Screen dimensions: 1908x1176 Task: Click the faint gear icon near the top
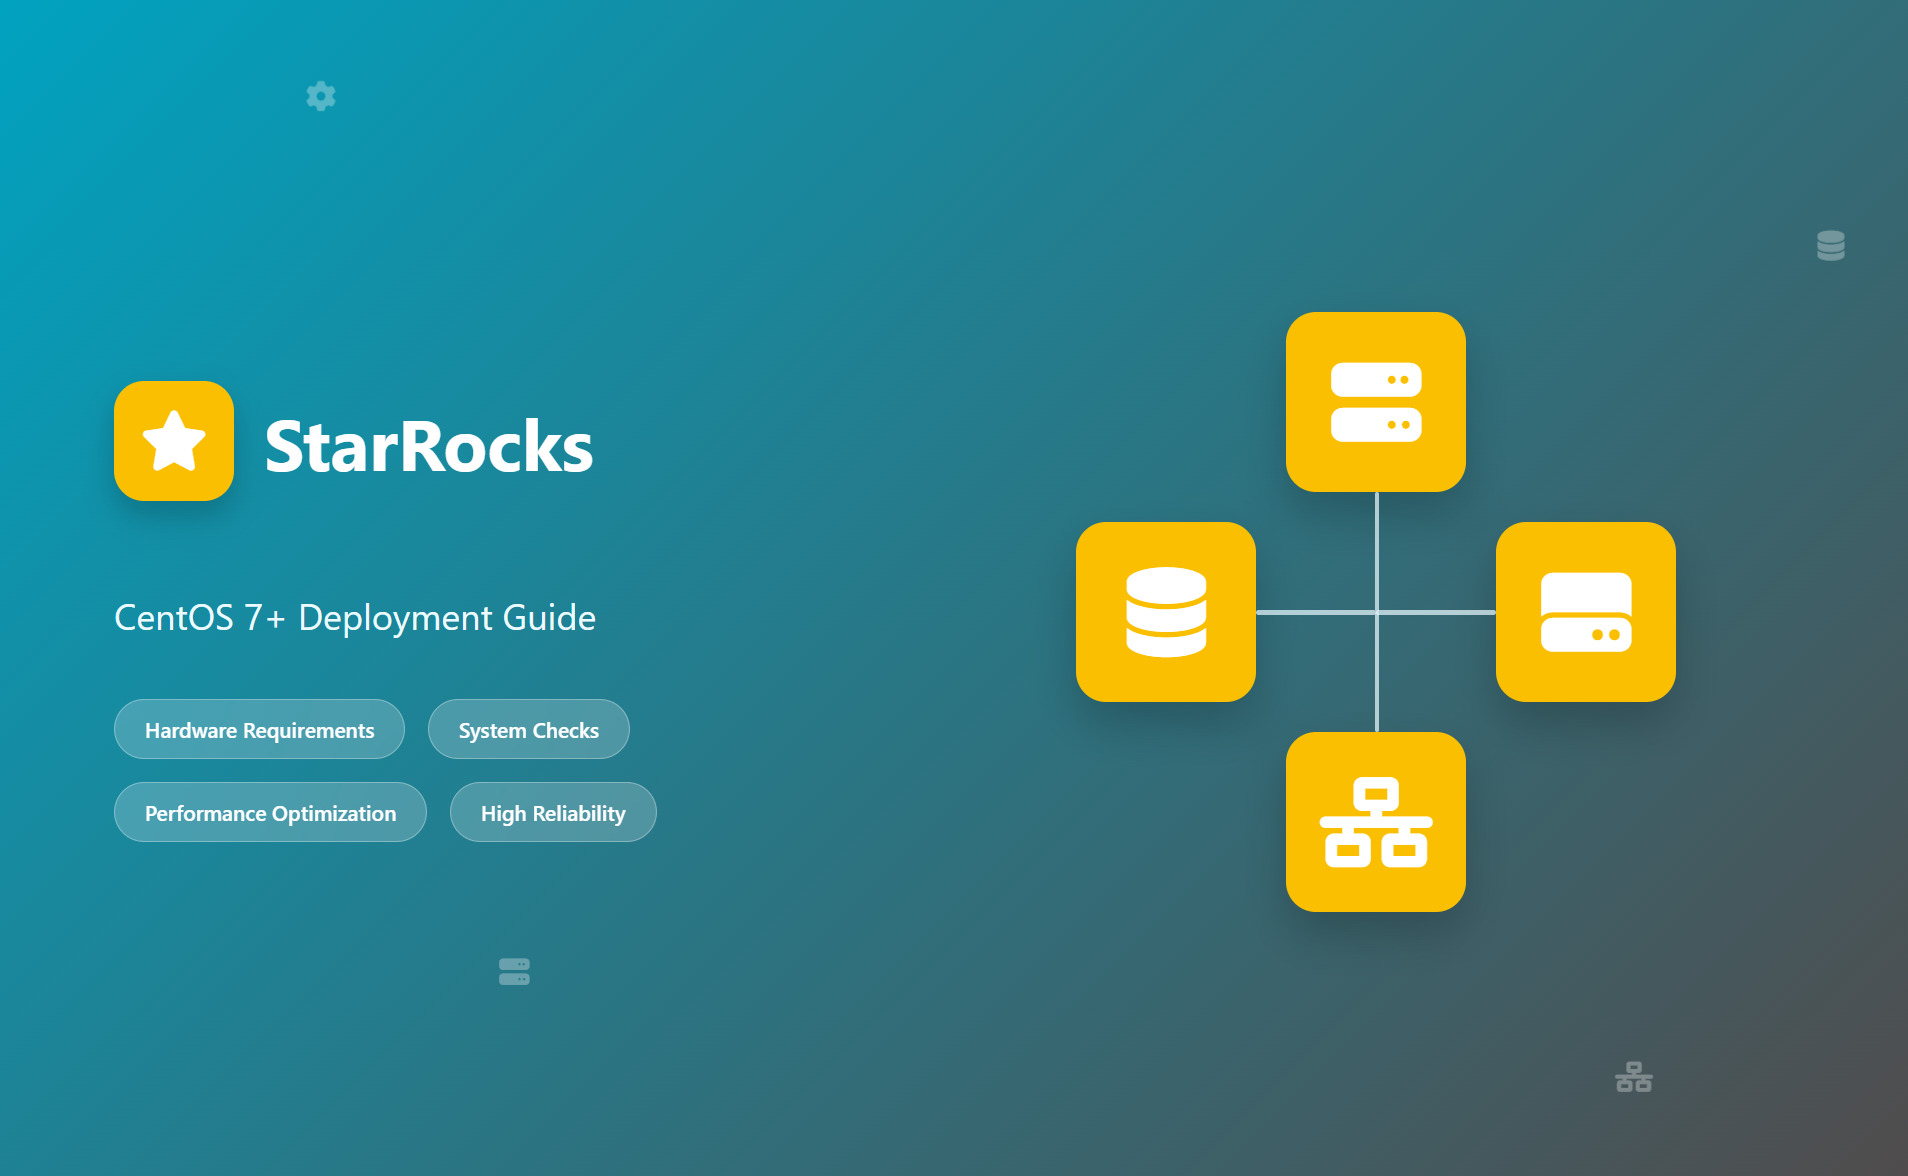point(321,95)
